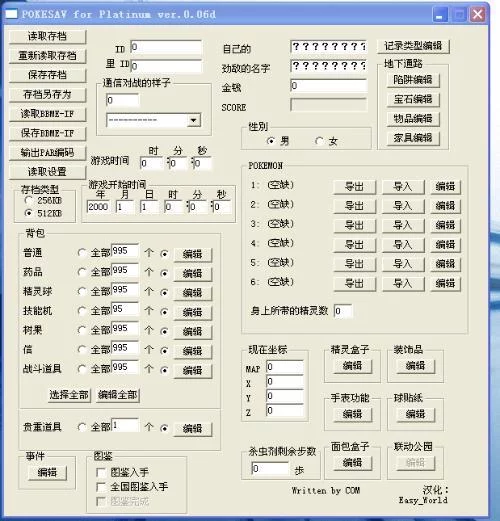Edit the 面包盒子 poffin case

(x=352, y=463)
